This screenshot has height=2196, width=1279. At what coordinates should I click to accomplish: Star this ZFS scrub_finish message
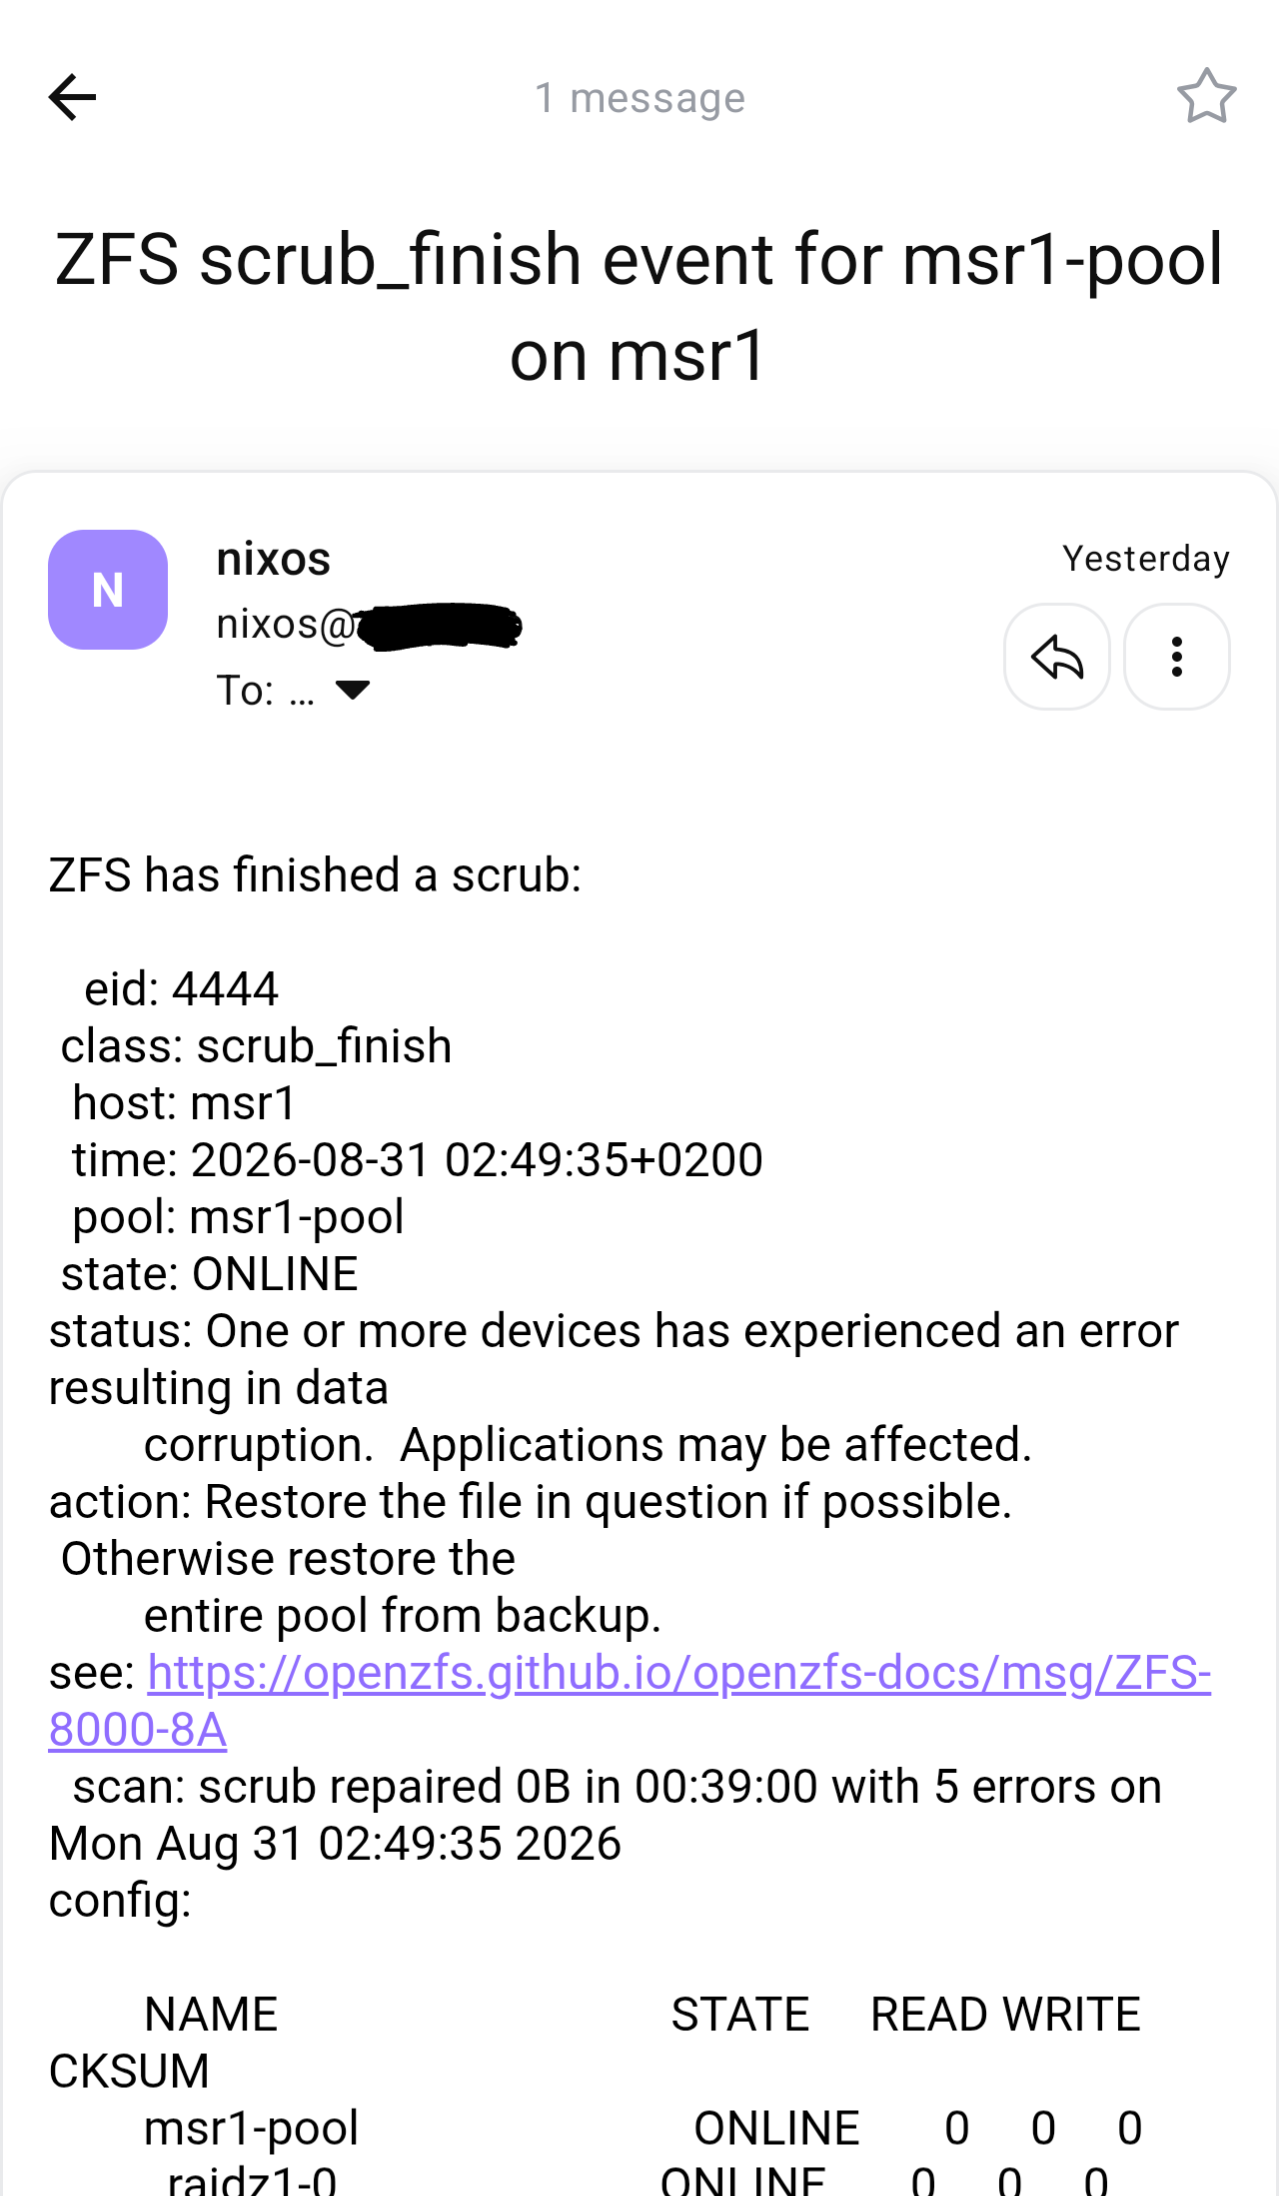(x=1206, y=97)
